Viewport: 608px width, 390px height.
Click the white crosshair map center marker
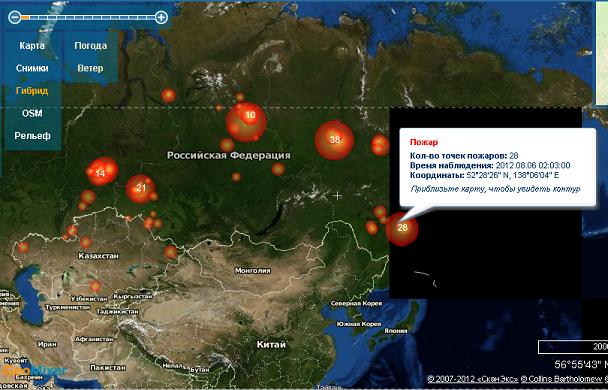coord(337,196)
